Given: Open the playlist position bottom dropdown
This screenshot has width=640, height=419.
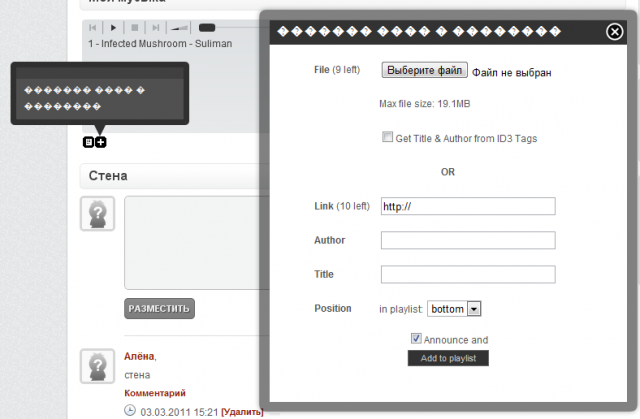Looking at the screenshot, I should pos(454,309).
